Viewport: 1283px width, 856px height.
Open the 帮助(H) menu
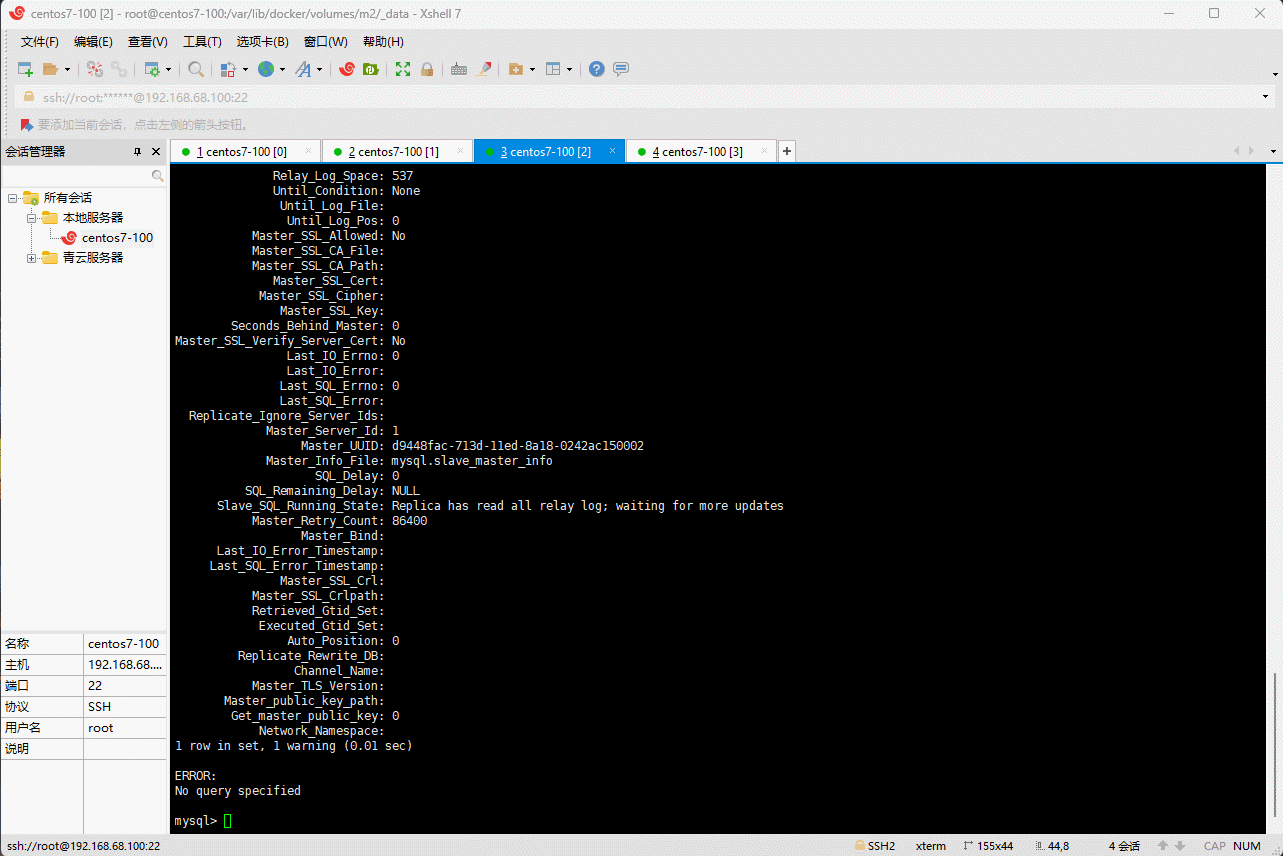coord(383,42)
